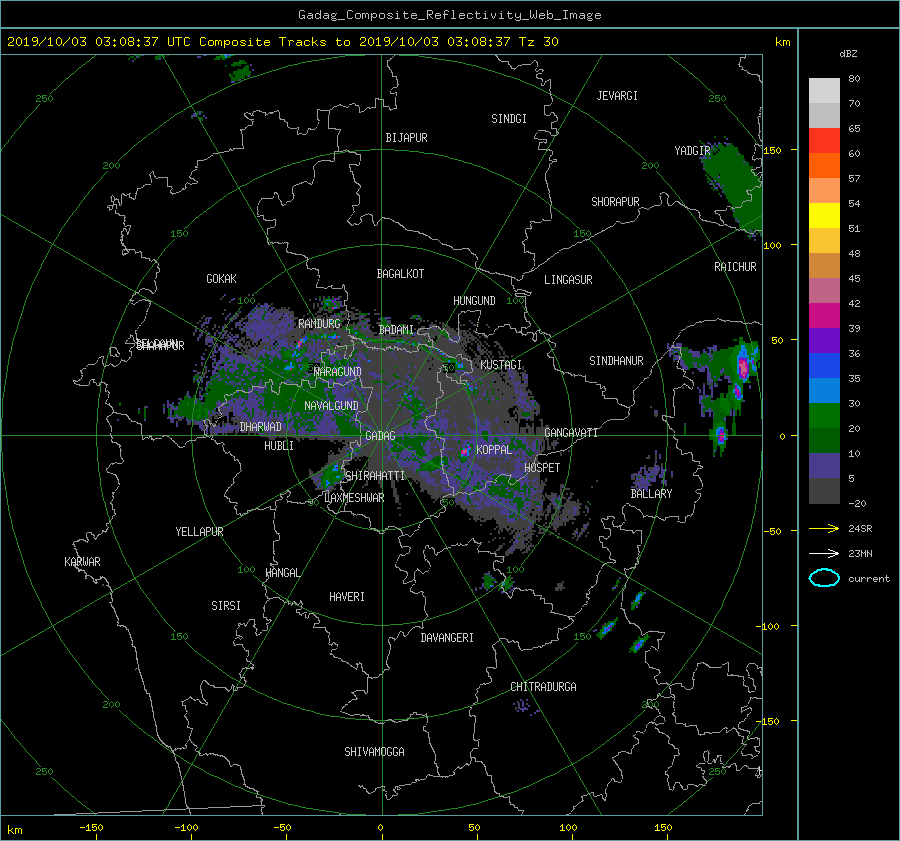This screenshot has height=841, width=900.
Task: Select the light blue 35 dBZ color swatch
Action: pyautogui.click(x=824, y=390)
